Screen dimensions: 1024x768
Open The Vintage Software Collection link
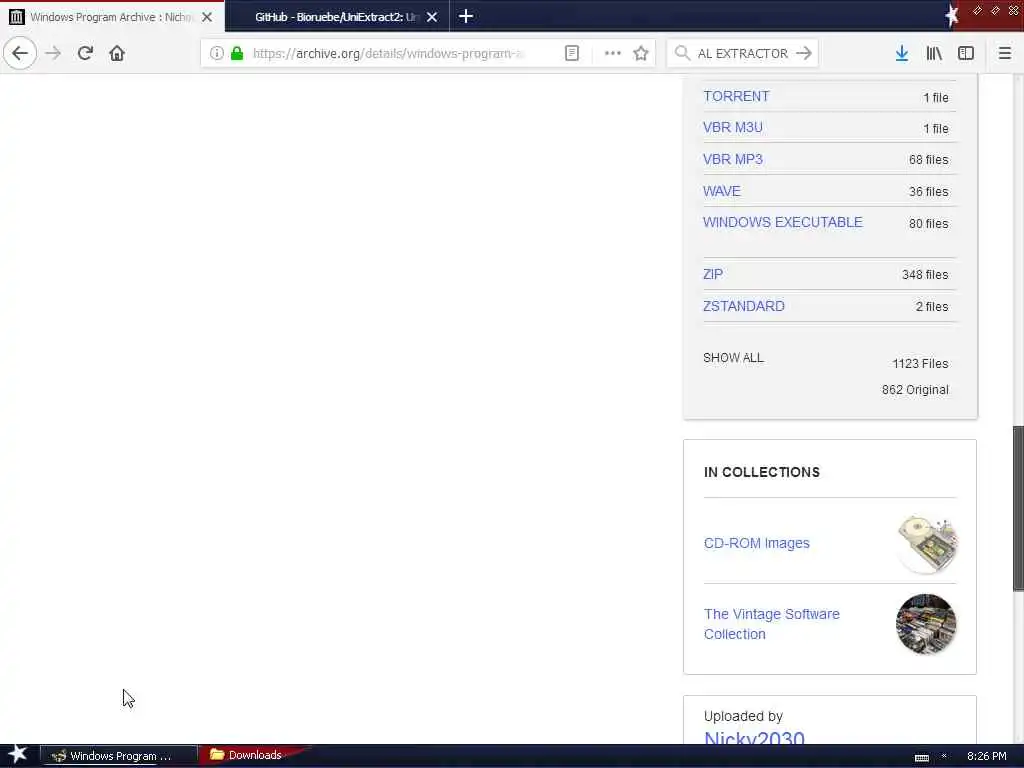[771, 624]
